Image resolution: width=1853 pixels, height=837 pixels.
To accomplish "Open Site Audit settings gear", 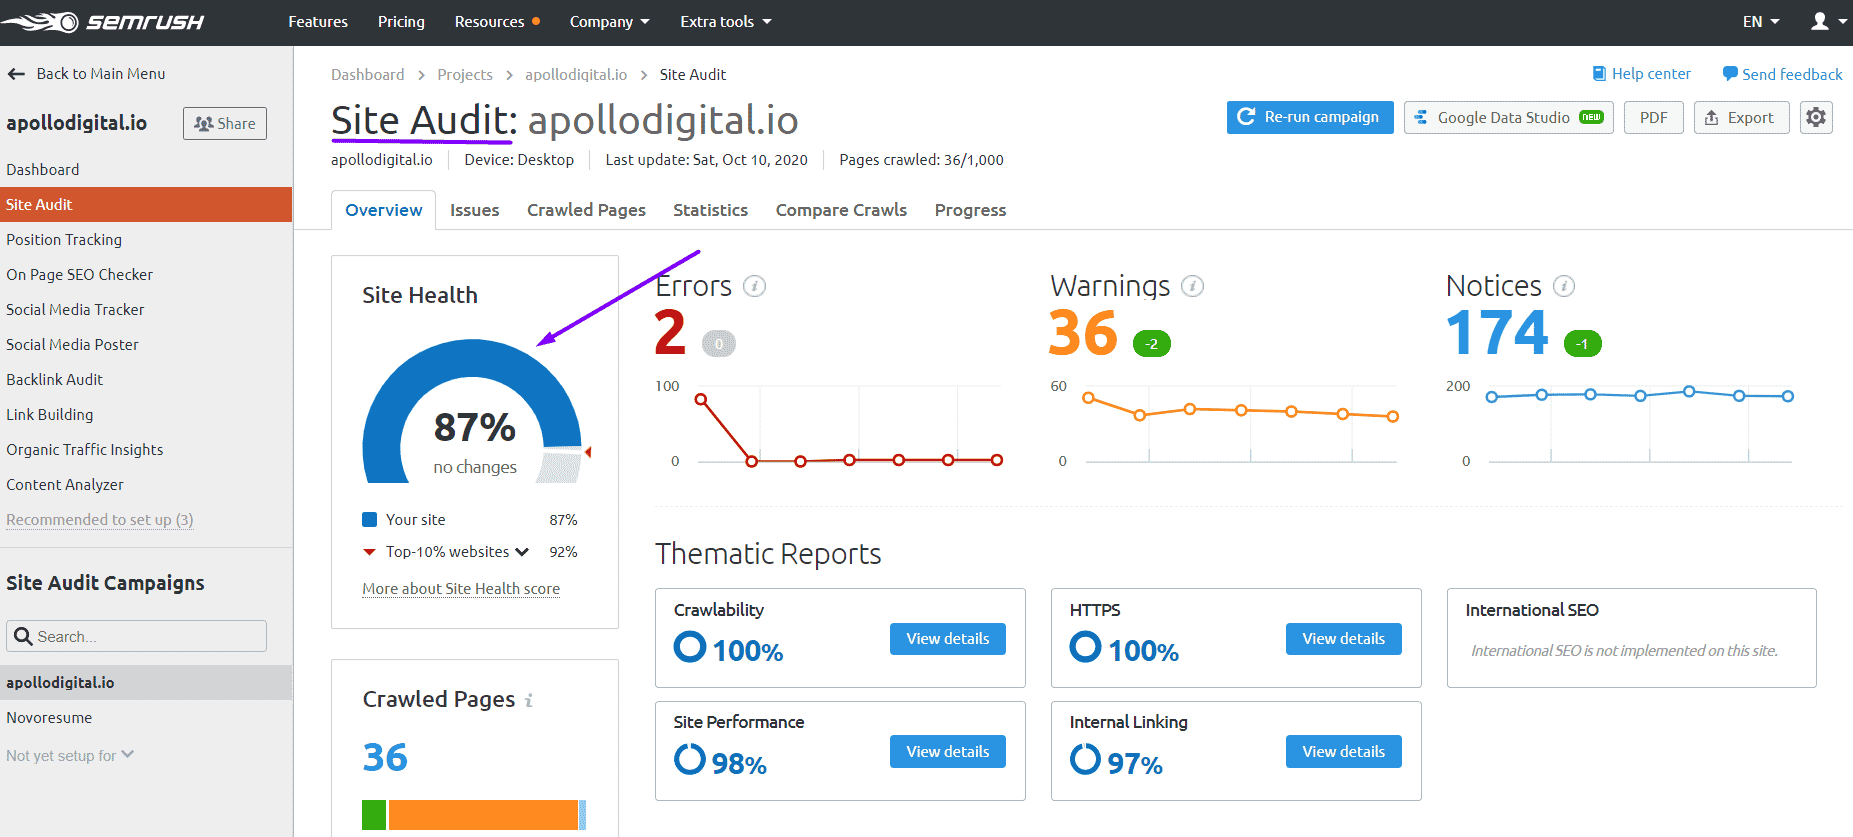I will (1816, 117).
